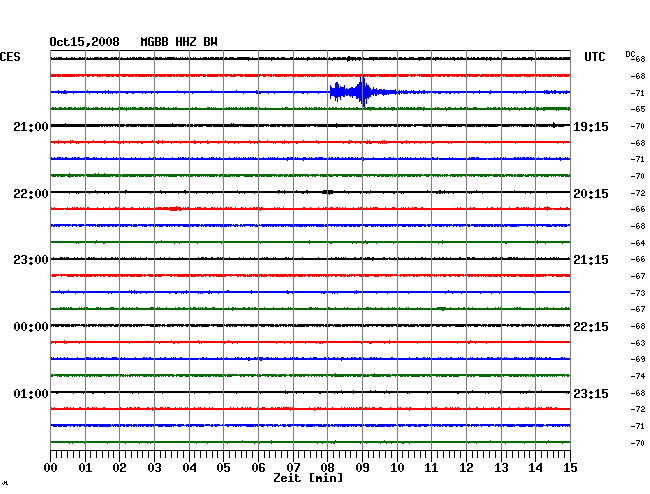Click the 23:15 UTC time label
This screenshot has height=494, width=650.
[x=591, y=393]
